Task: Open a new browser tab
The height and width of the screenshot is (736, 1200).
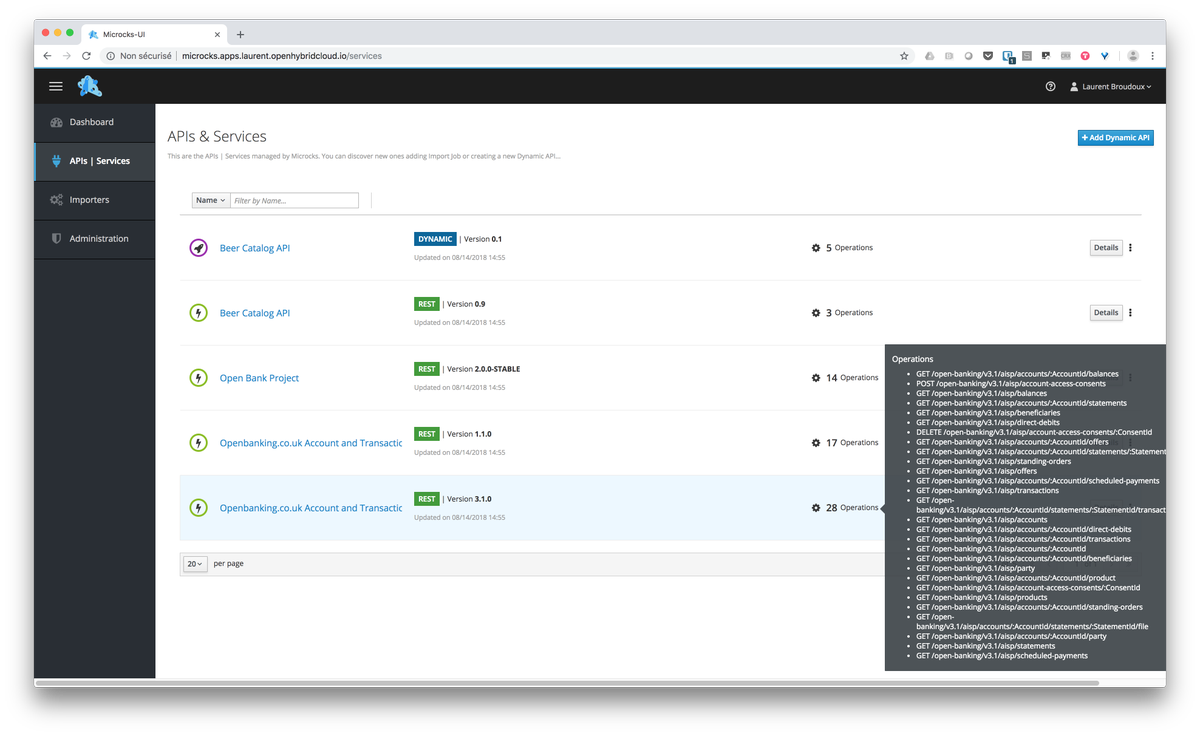Action: tap(240, 34)
